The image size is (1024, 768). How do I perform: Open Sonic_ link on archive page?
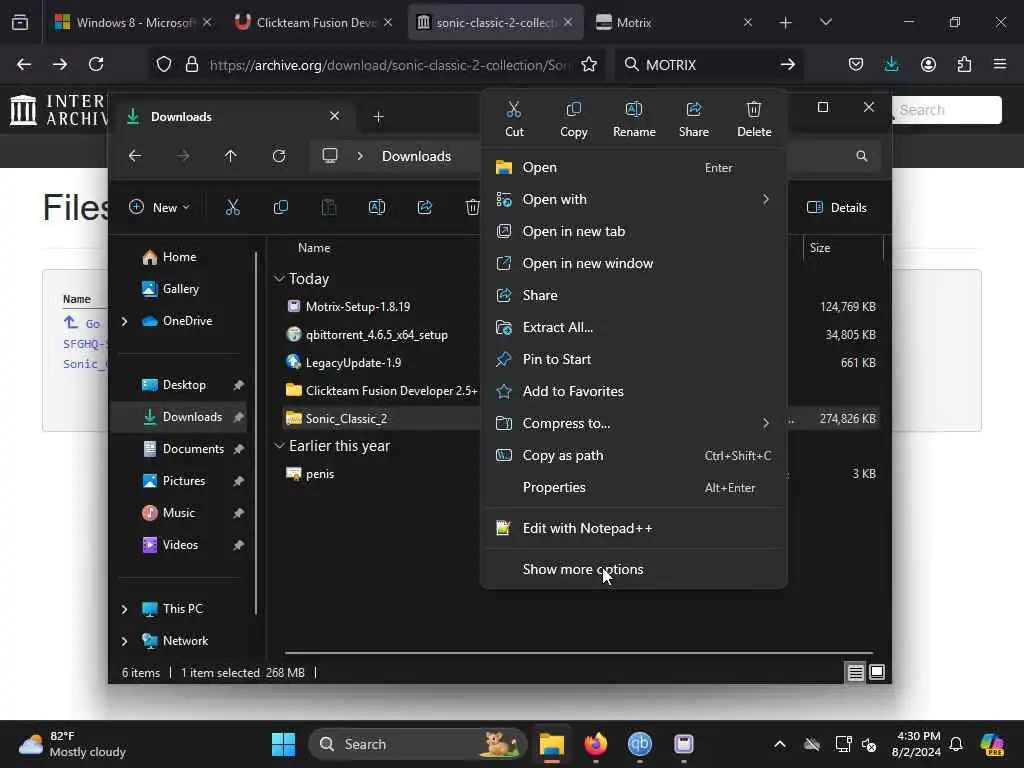(x=84, y=364)
